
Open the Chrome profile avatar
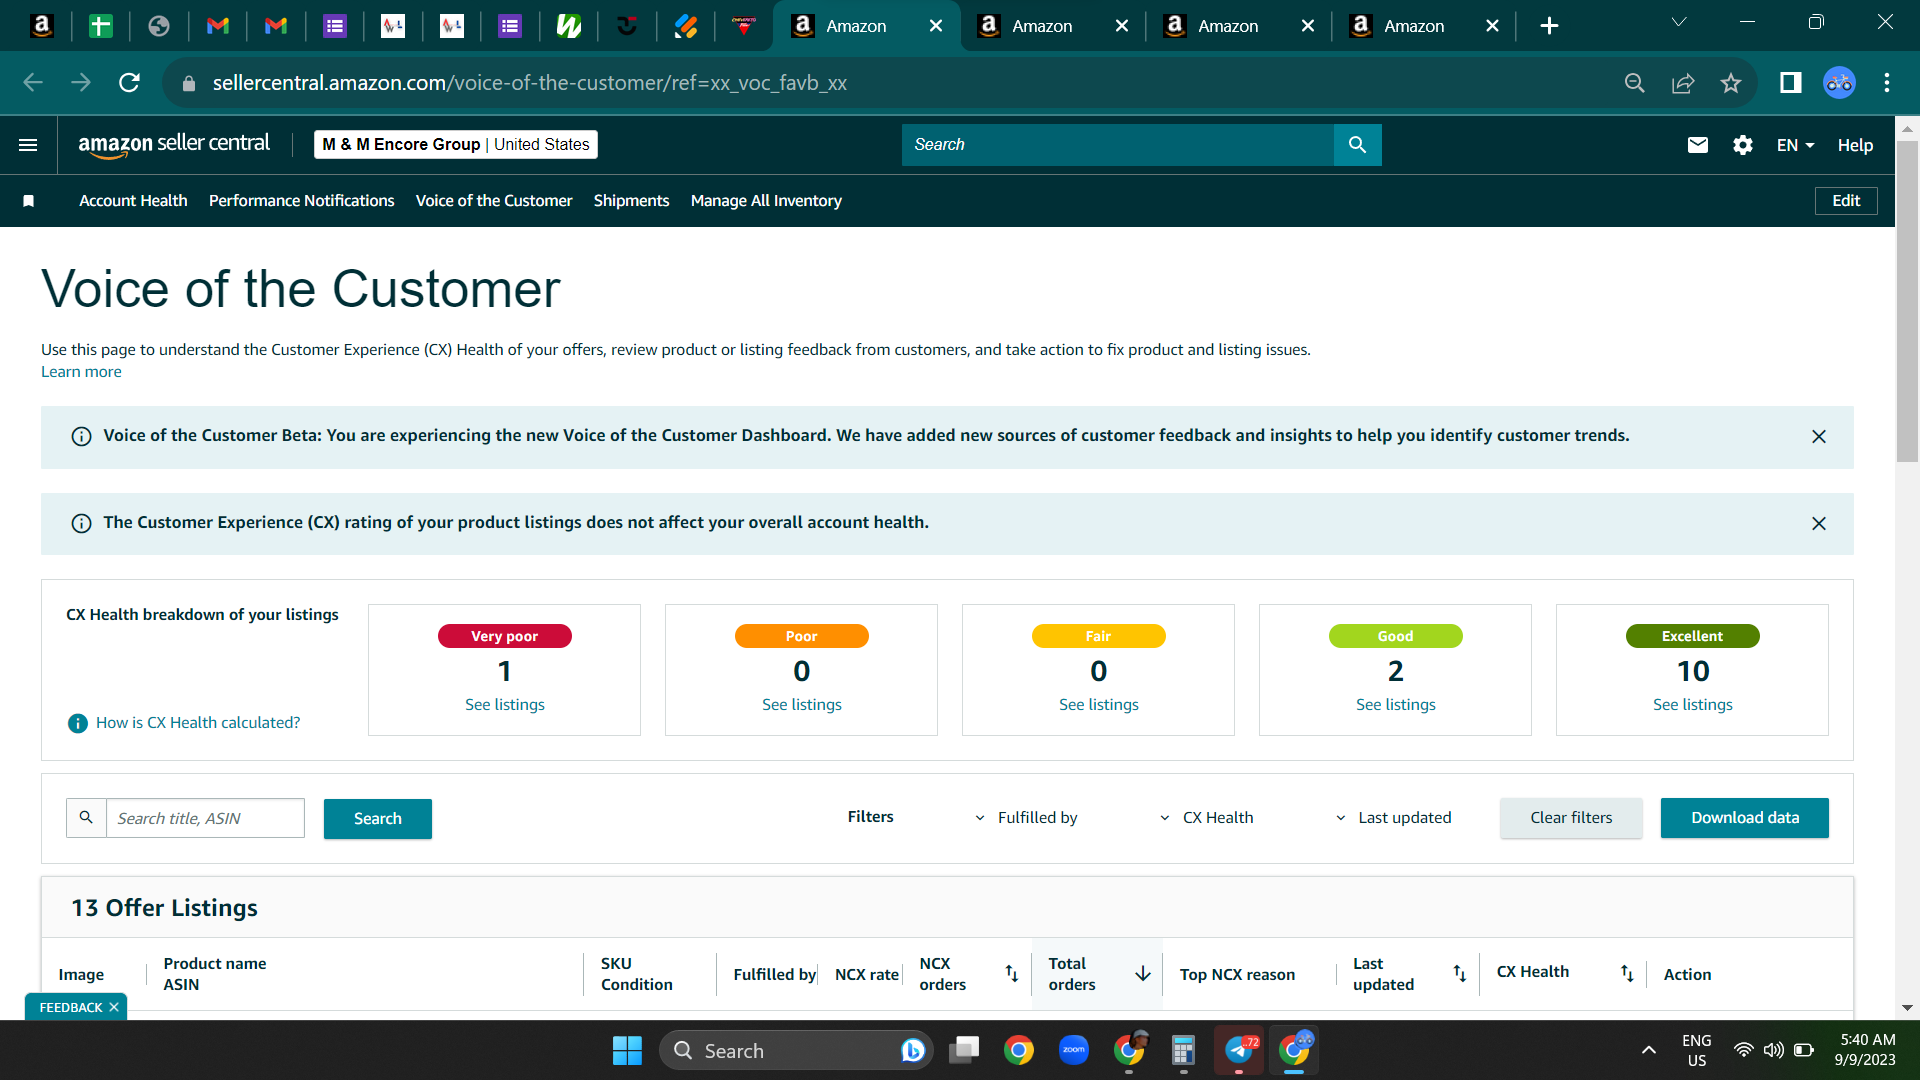[1839, 83]
